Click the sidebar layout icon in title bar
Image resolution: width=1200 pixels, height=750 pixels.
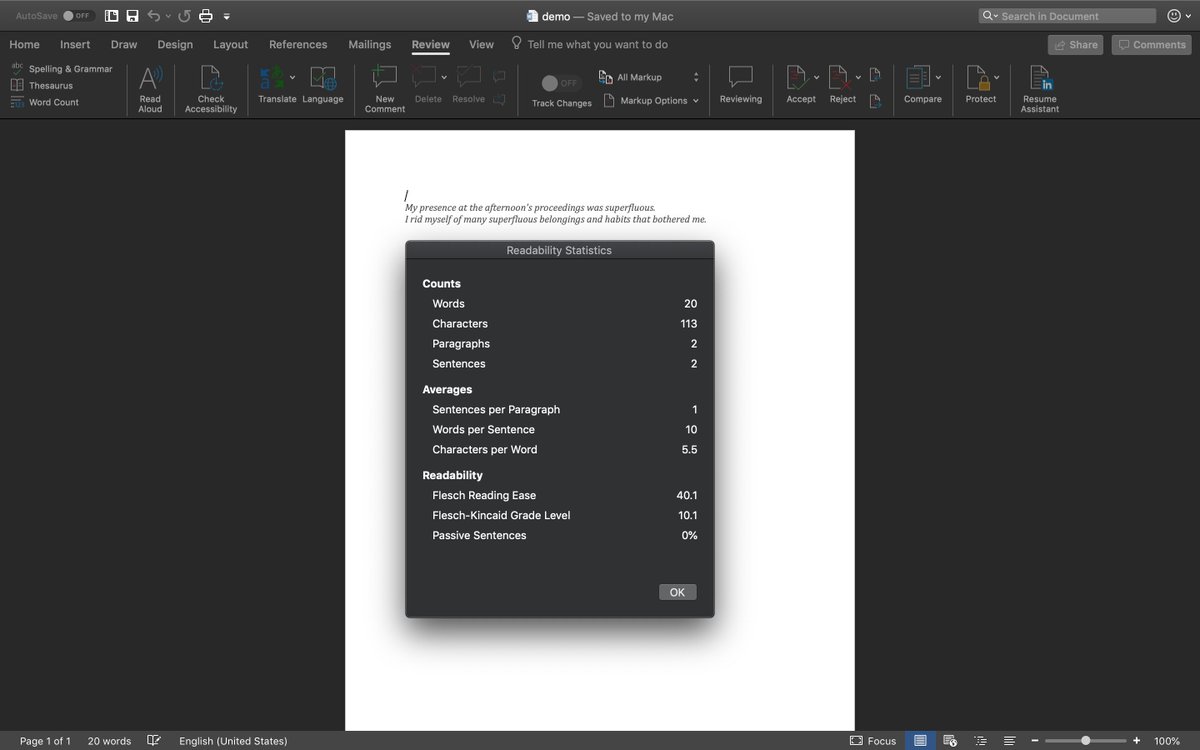pyautogui.click(x=111, y=16)
